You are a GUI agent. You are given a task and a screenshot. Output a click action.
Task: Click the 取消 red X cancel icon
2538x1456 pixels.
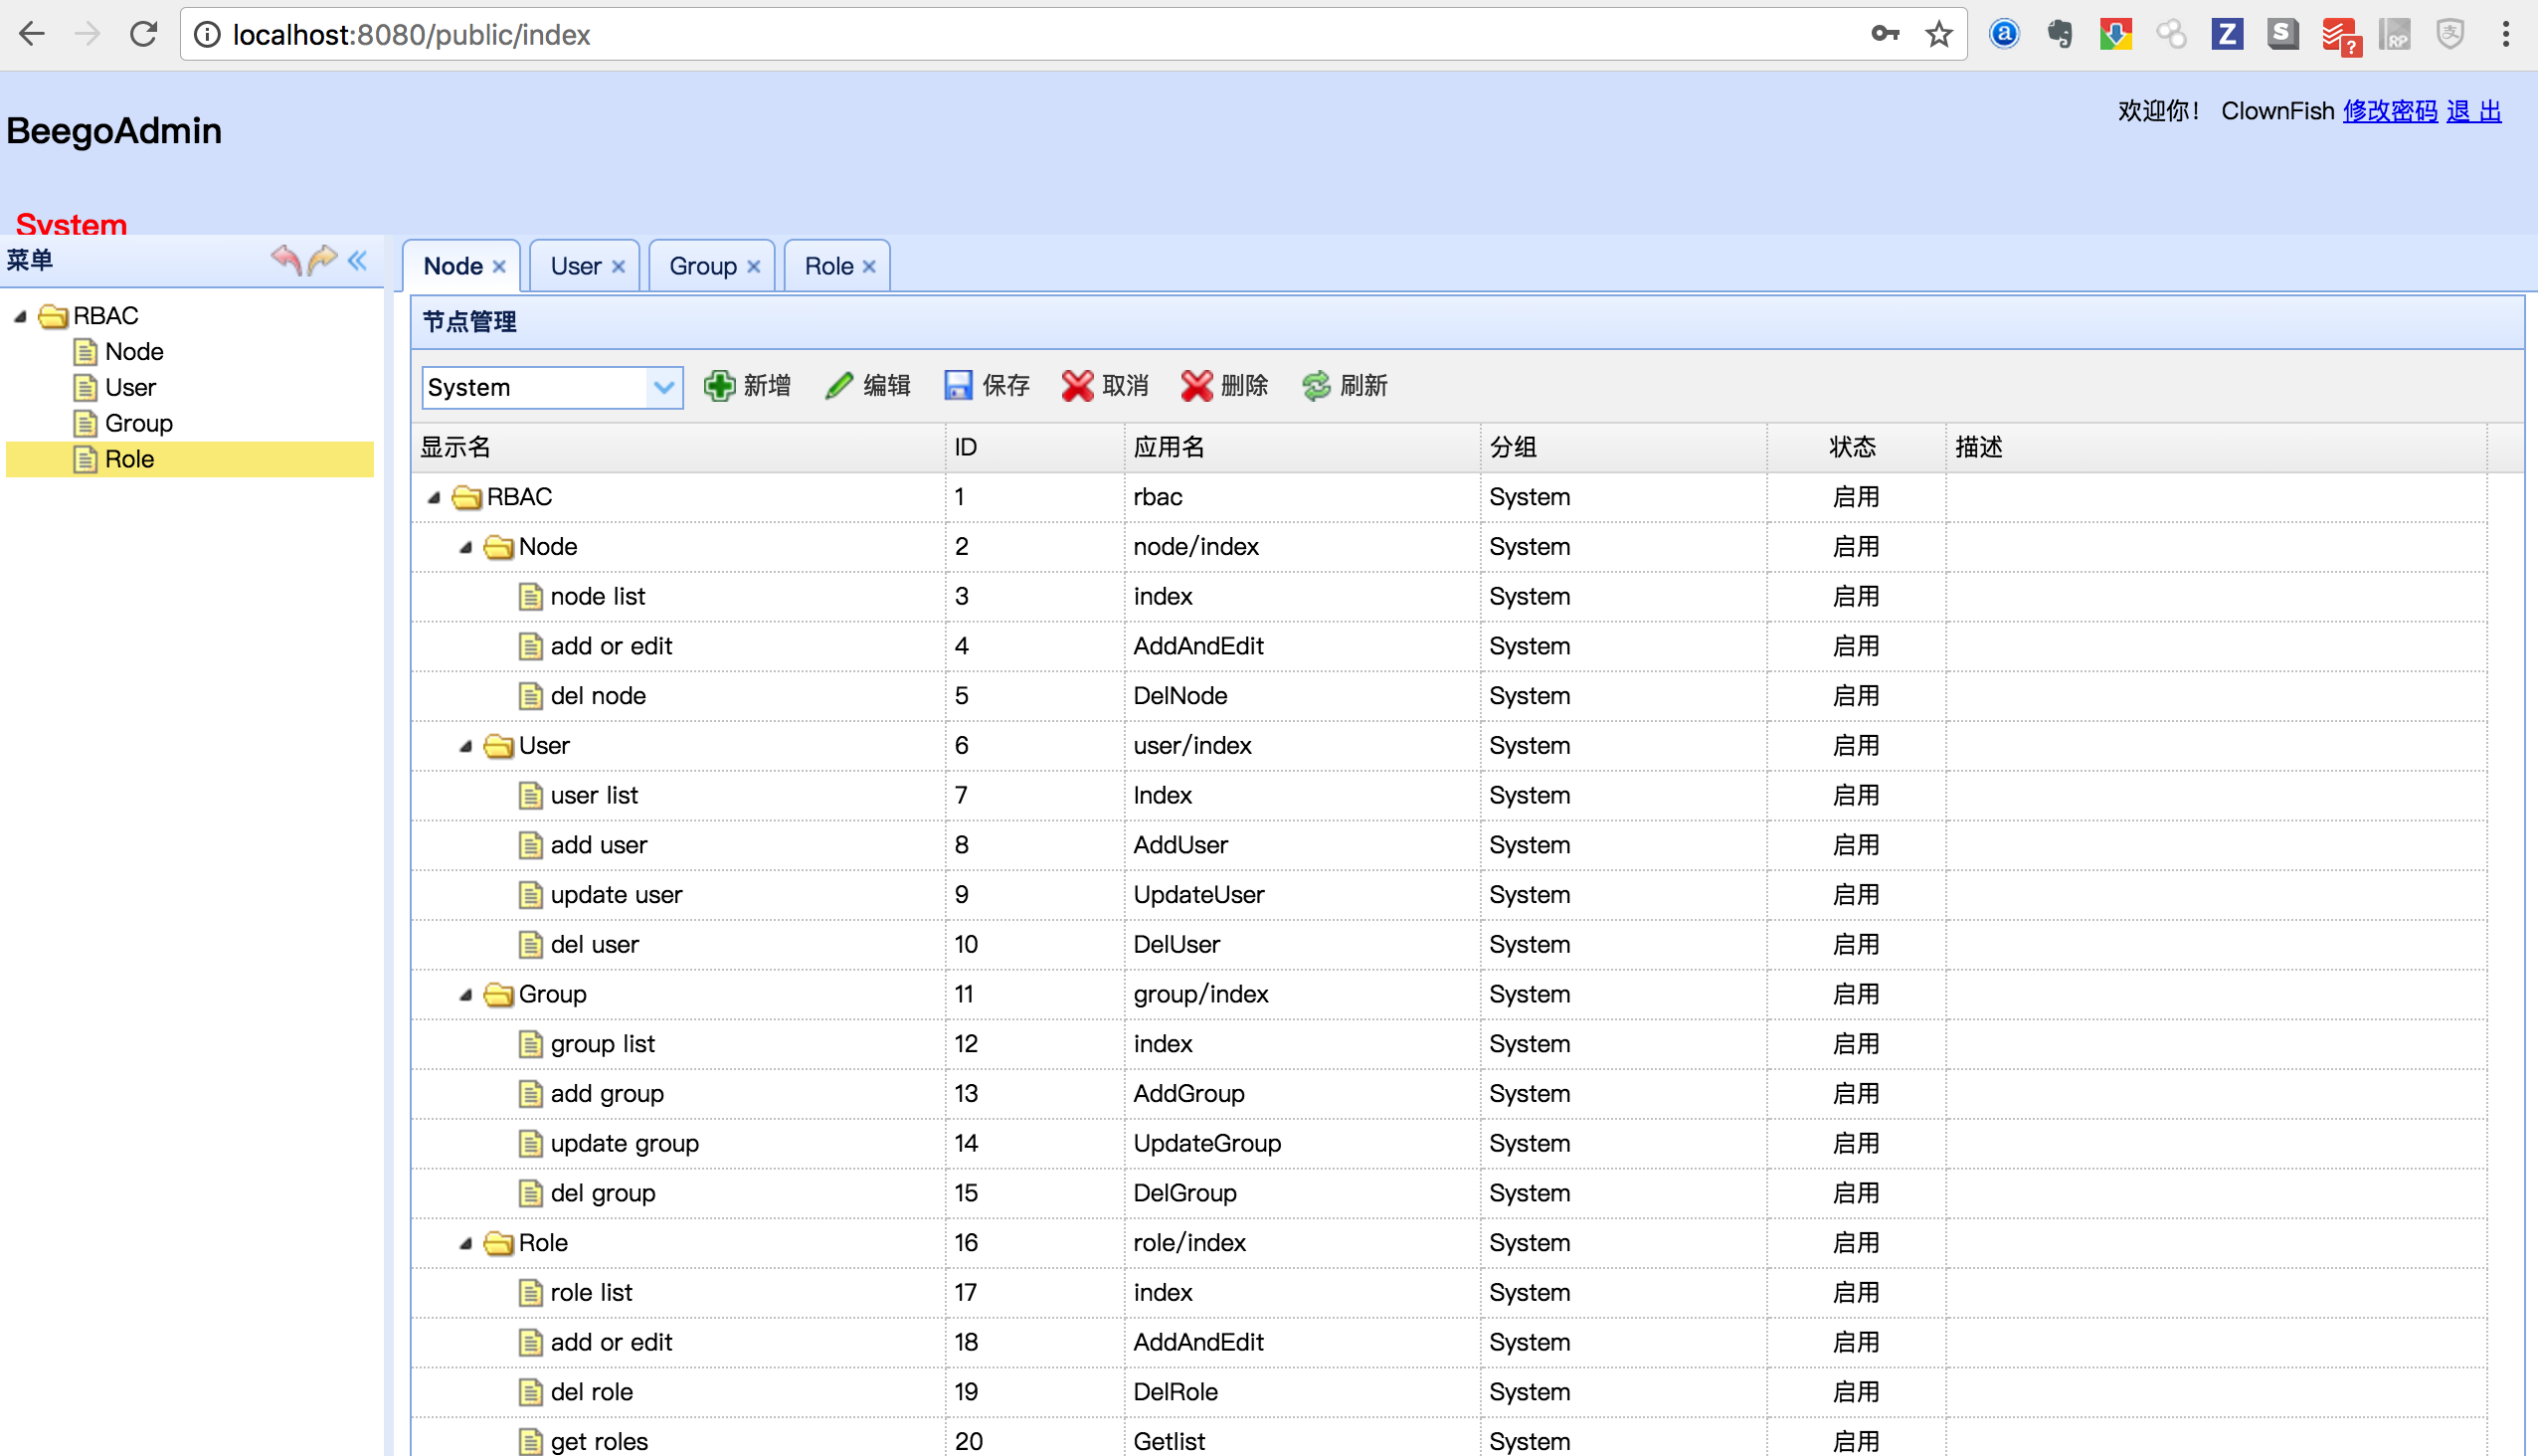(x=1077, y=386)
